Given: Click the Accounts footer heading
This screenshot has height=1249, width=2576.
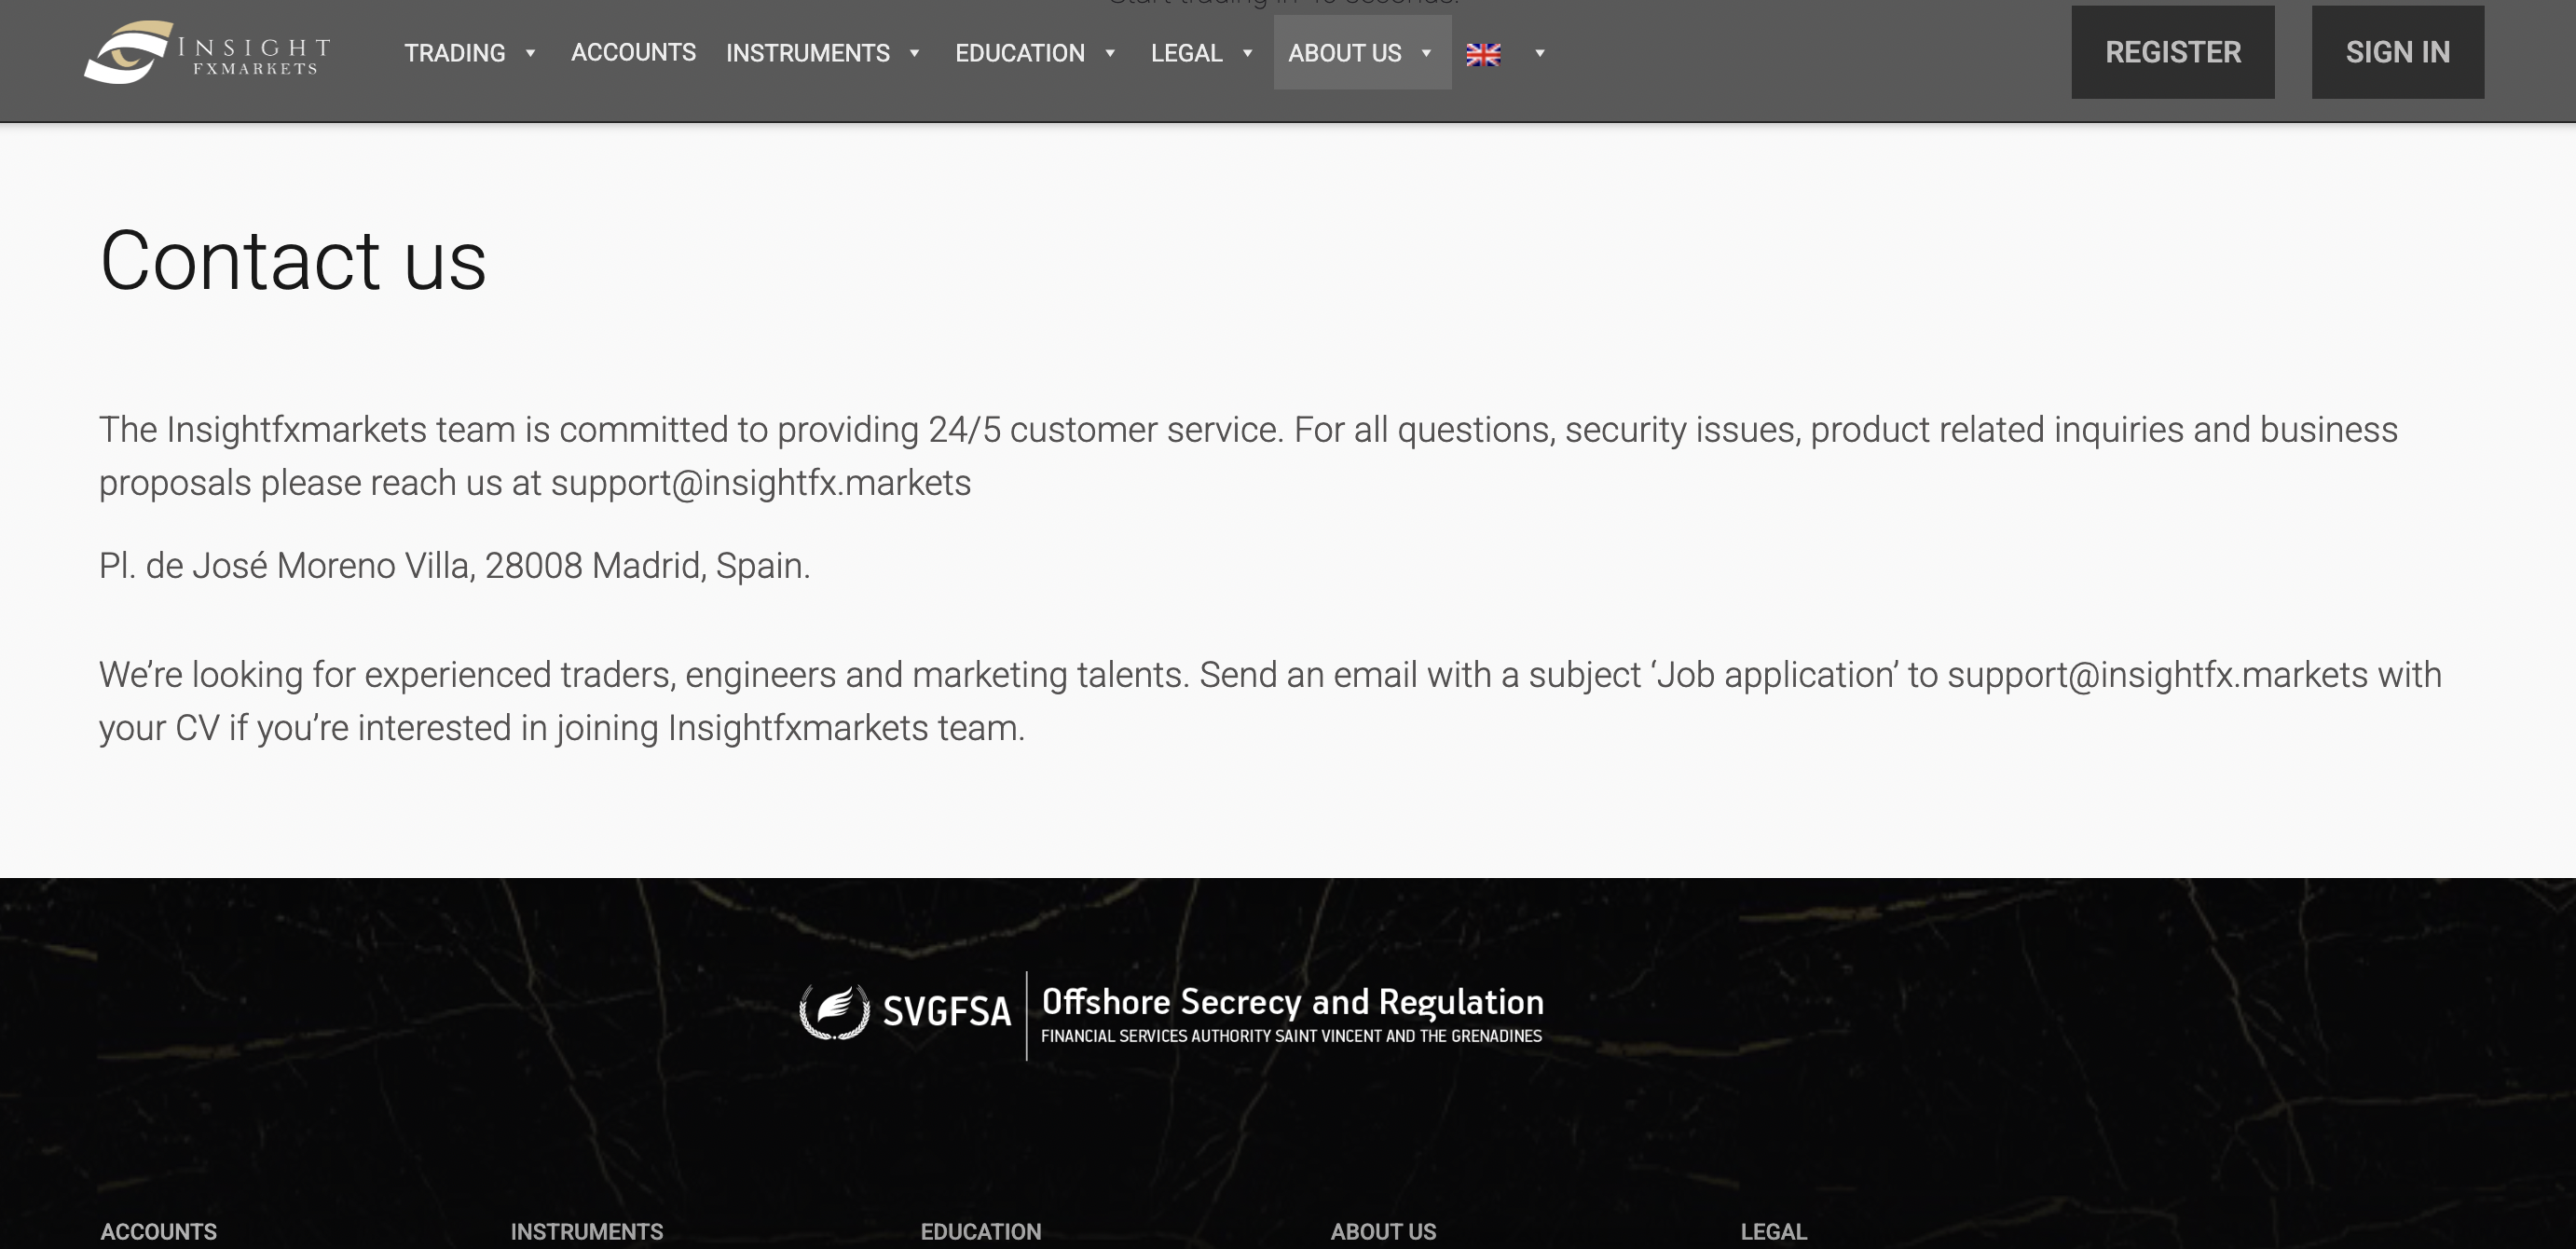Looking at the screenshot, I should tap(158, 1231).
